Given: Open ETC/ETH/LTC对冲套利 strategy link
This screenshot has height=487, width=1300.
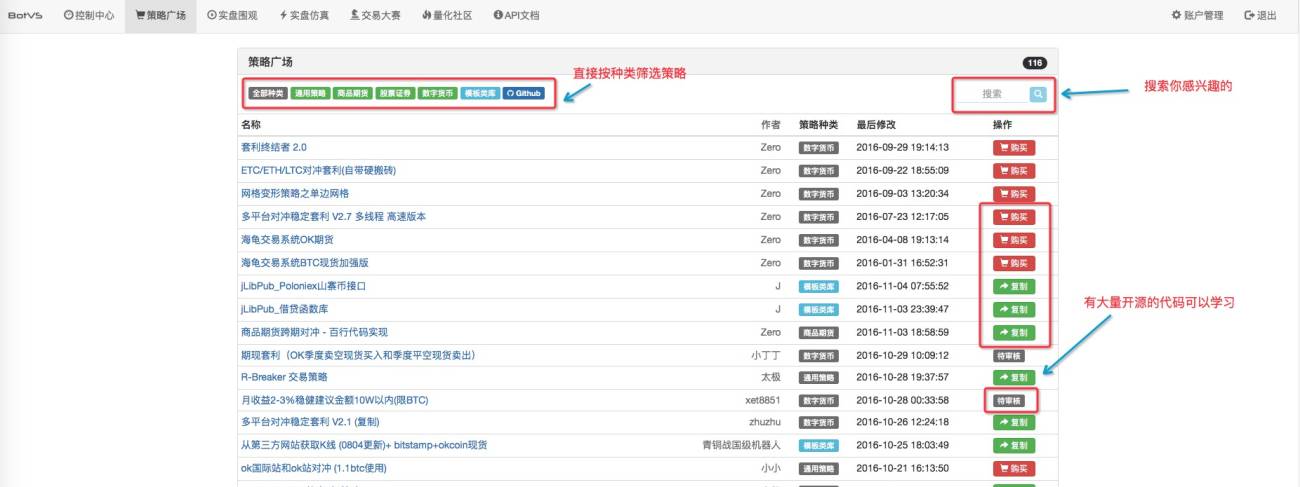Looking at the screenshot, I should pyautogui.click(x=318, y=170).
